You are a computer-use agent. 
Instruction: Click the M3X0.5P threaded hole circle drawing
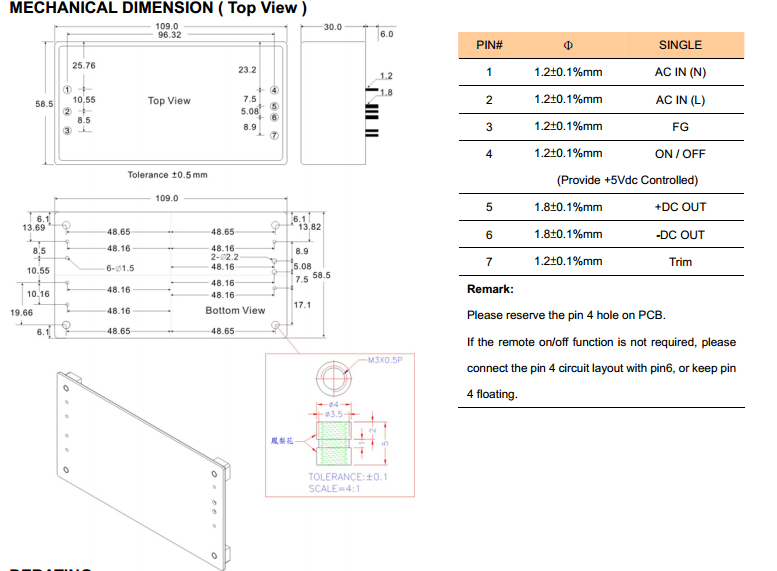tap(333, 378)
